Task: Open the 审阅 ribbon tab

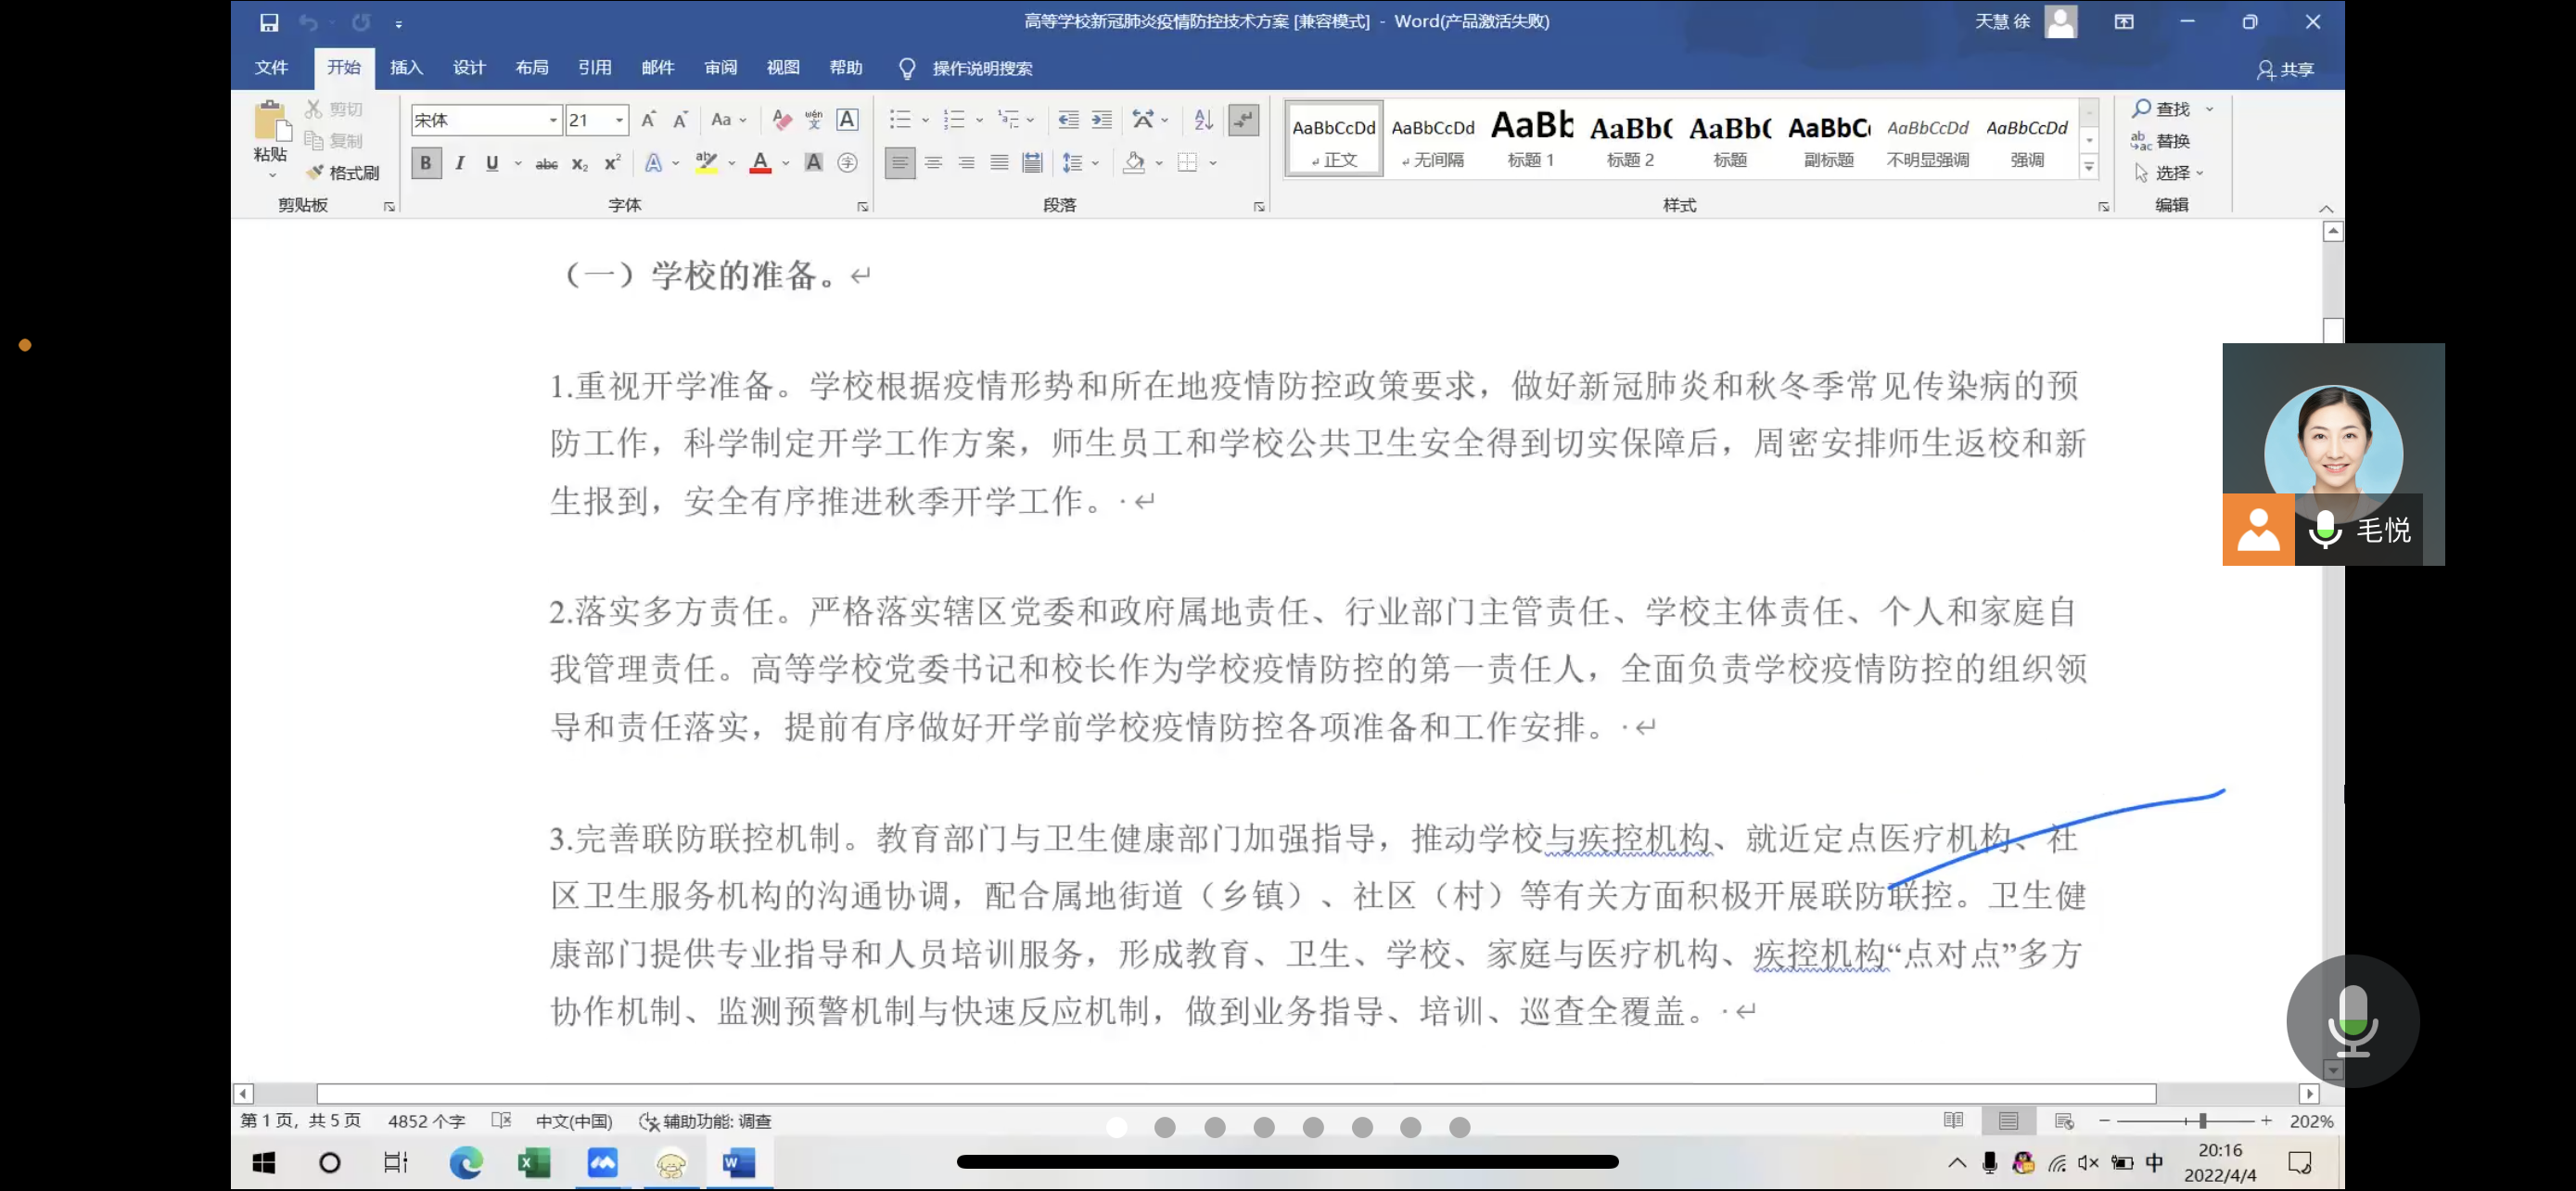Action: click(x=720, y=68)
